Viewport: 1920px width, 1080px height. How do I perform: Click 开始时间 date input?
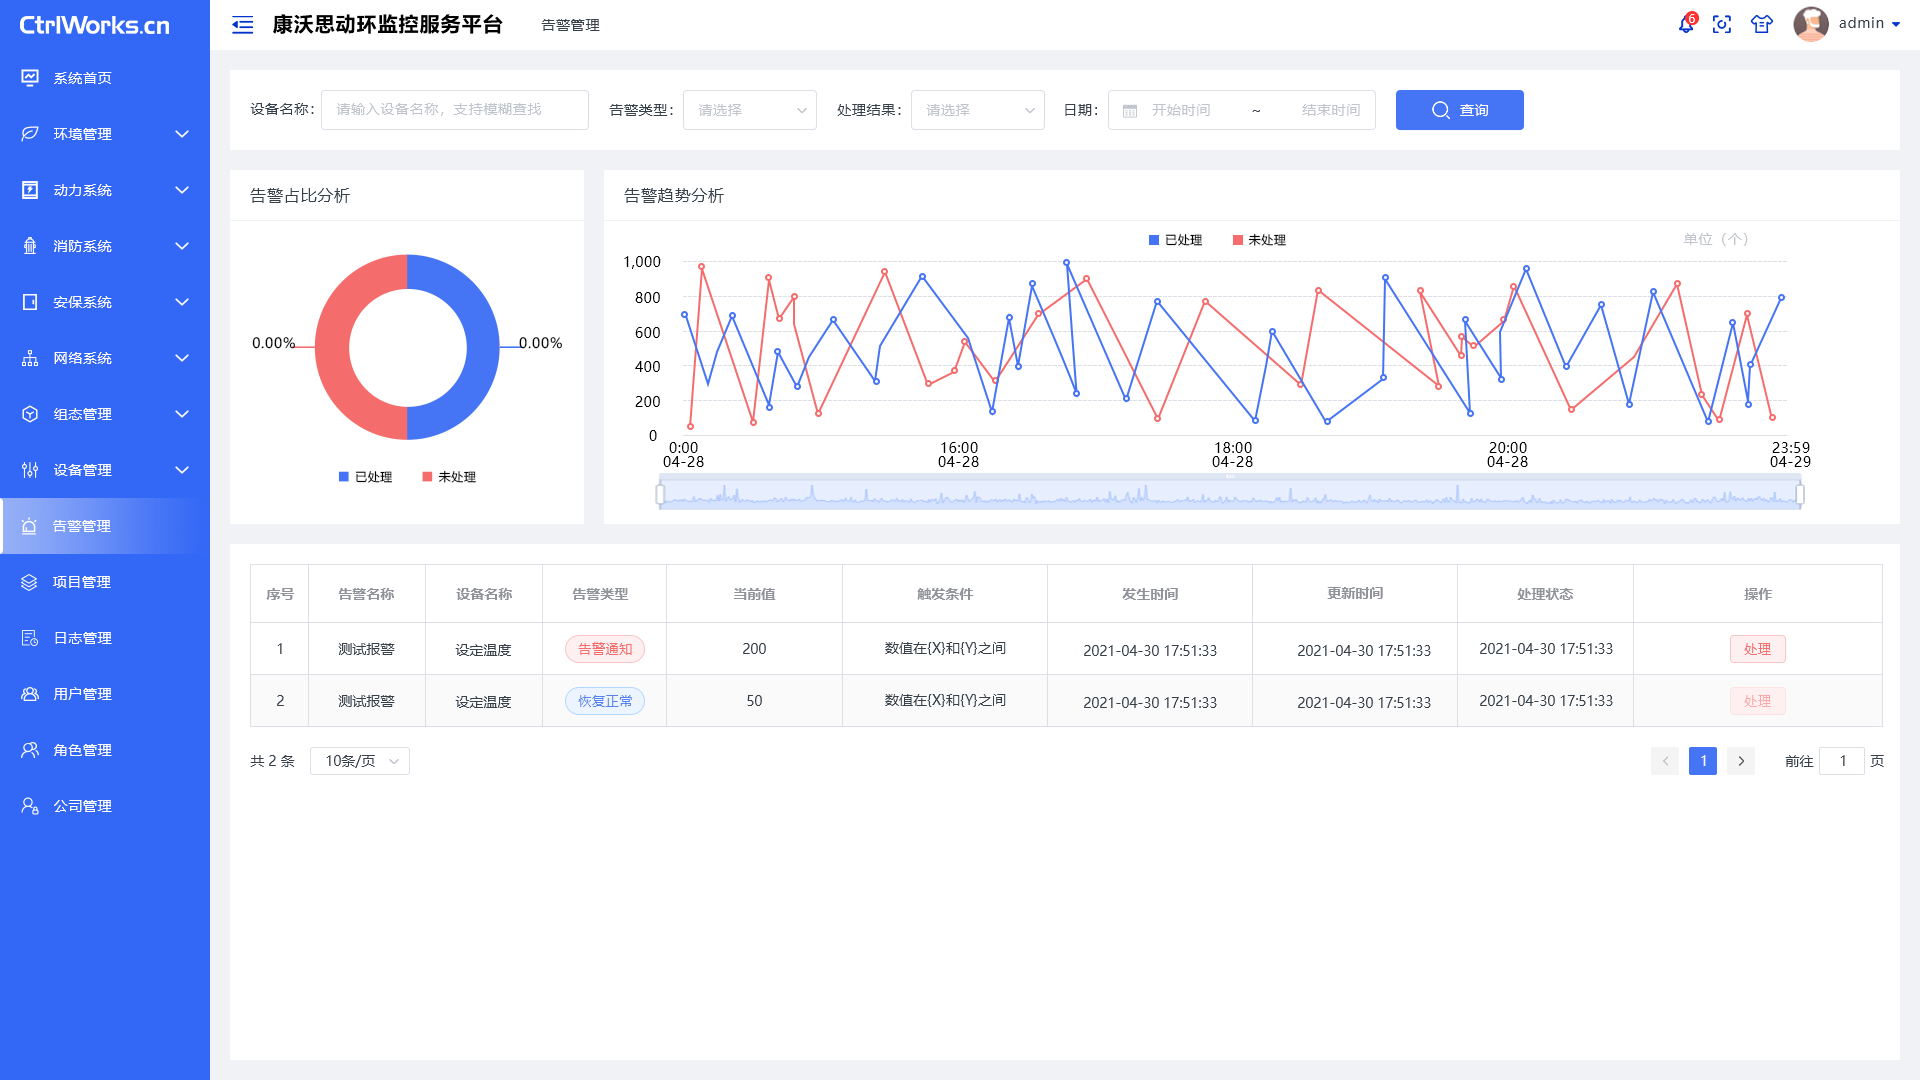point(1181,110)
